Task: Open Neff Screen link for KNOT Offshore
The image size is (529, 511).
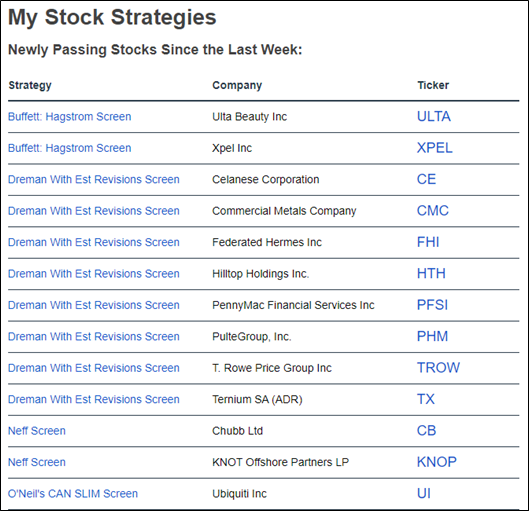Action: click(x=37, y=462)
